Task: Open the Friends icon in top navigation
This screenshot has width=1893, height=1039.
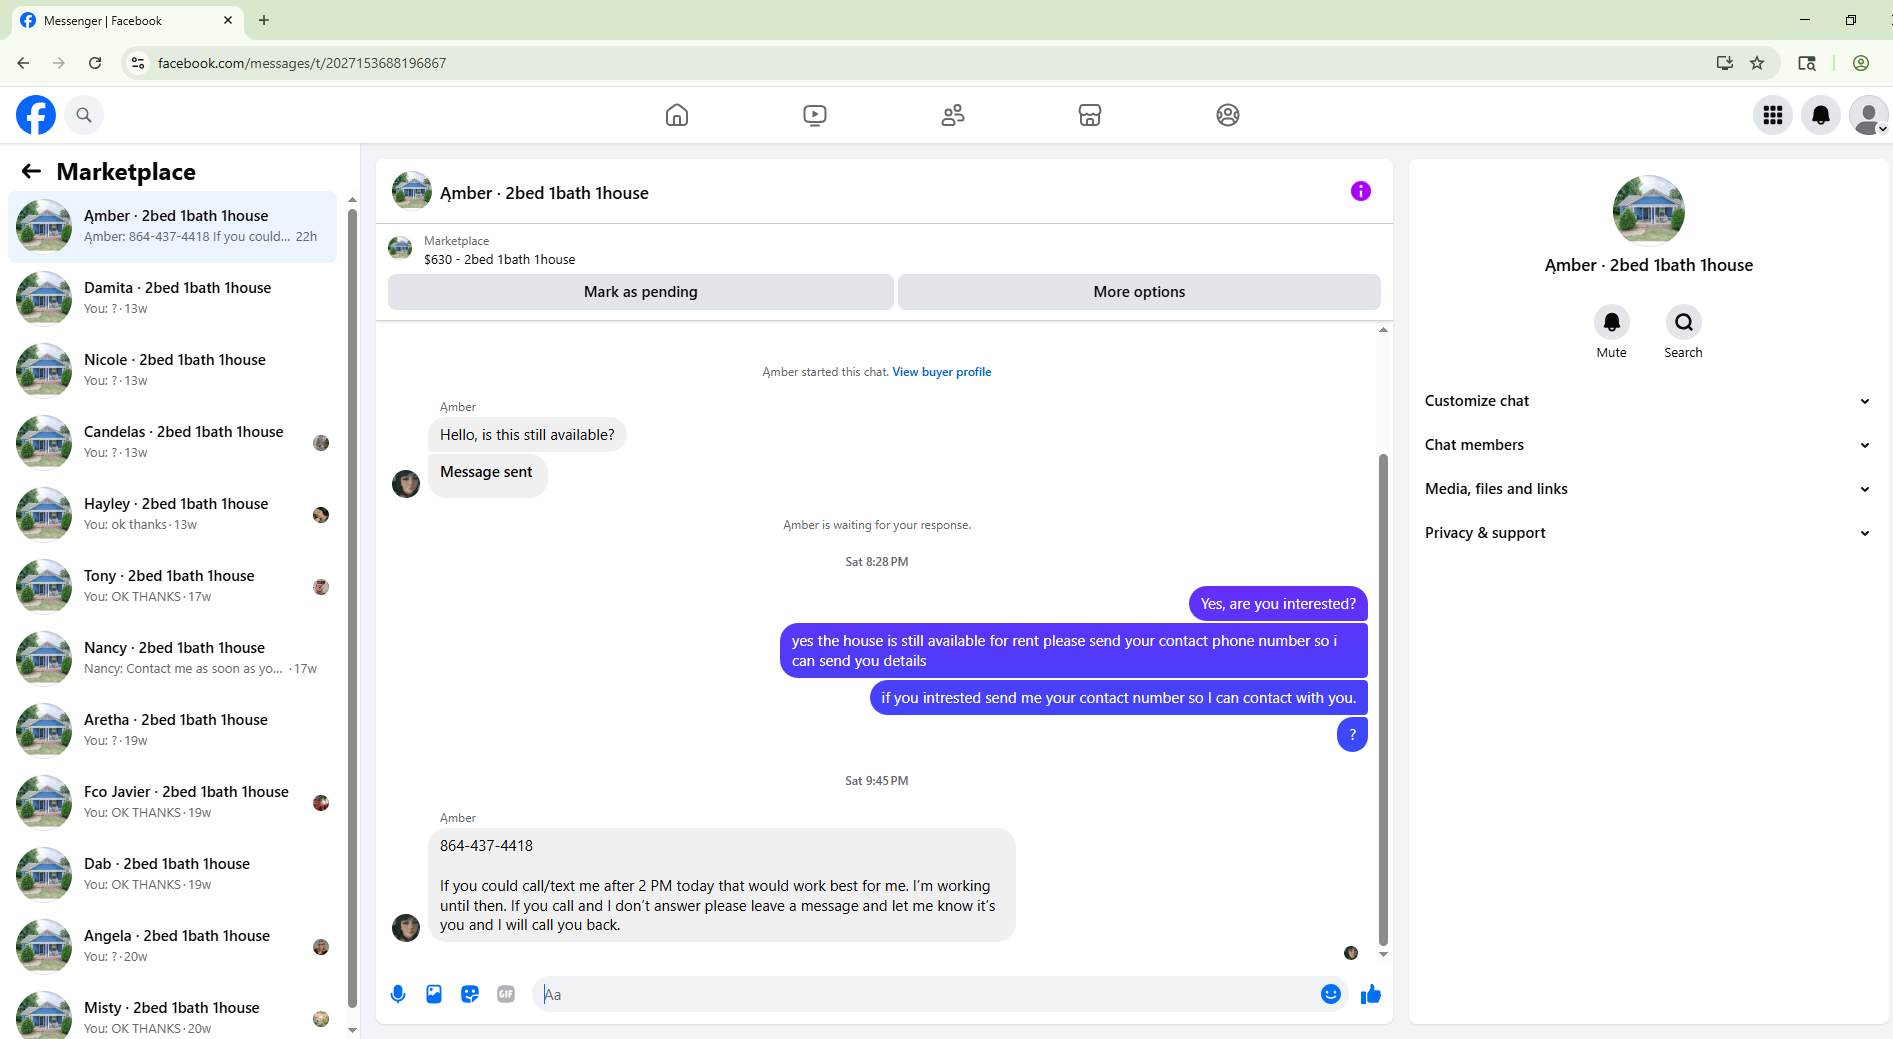Action: tap(953, 115)
